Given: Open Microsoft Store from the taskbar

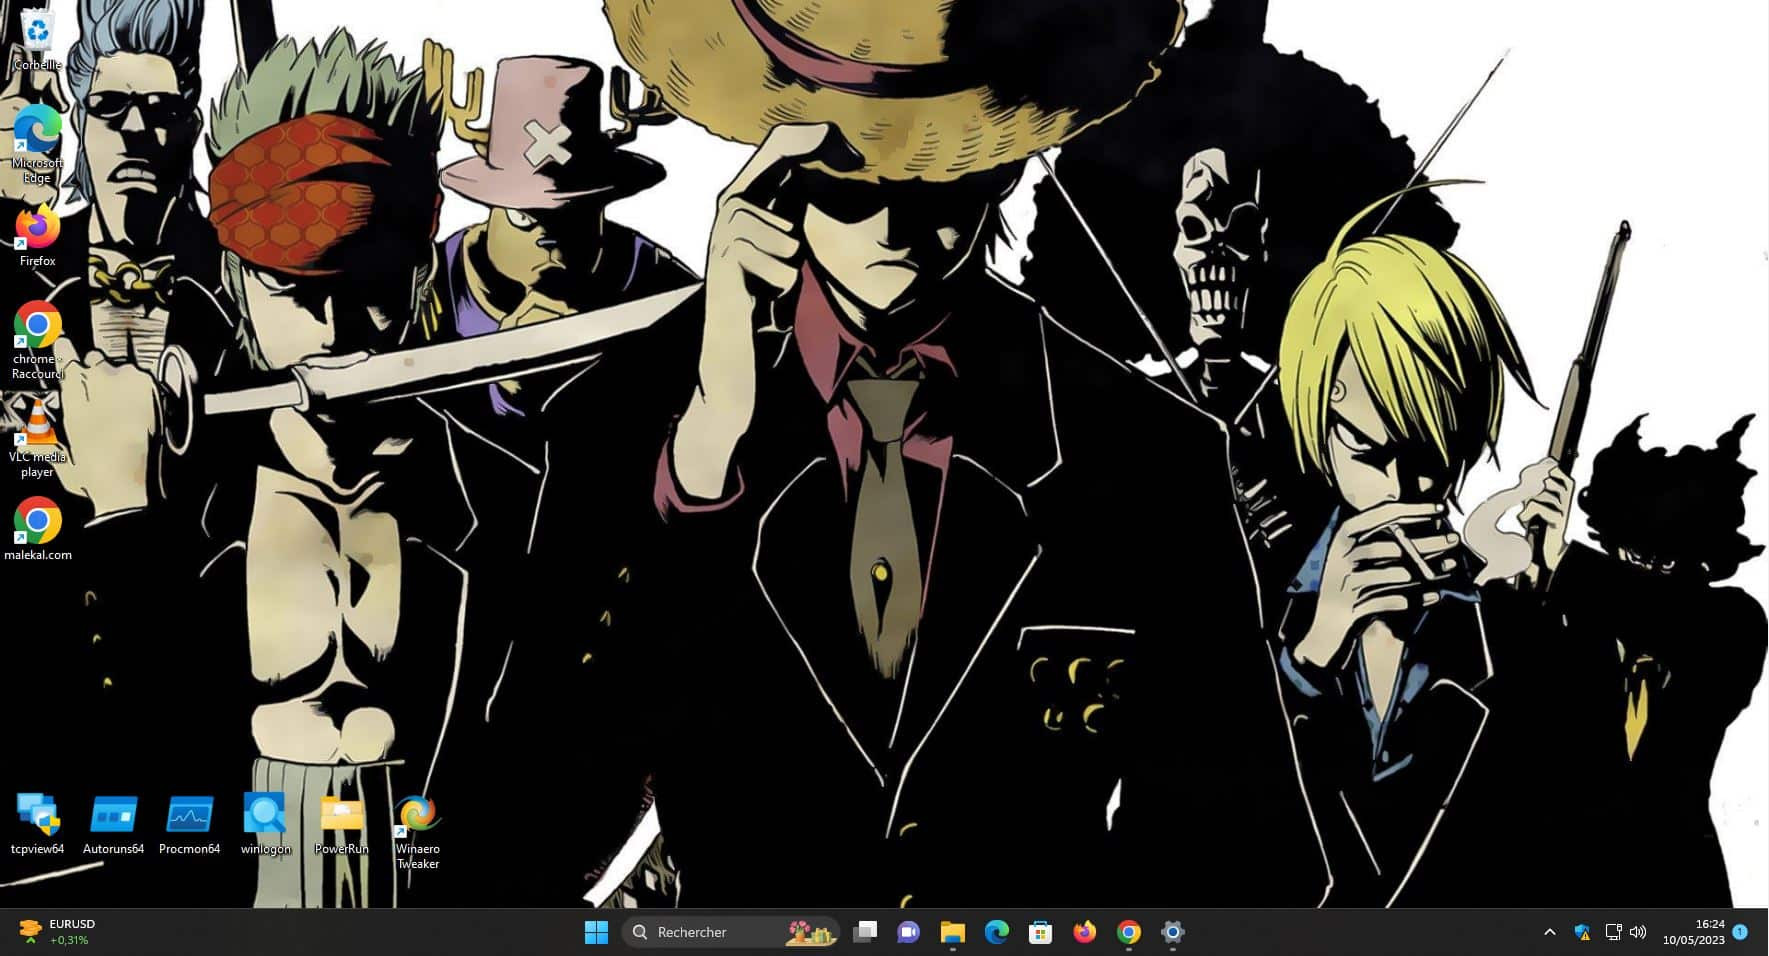Looking at the screenshot, I should [x=1040, y=932].
